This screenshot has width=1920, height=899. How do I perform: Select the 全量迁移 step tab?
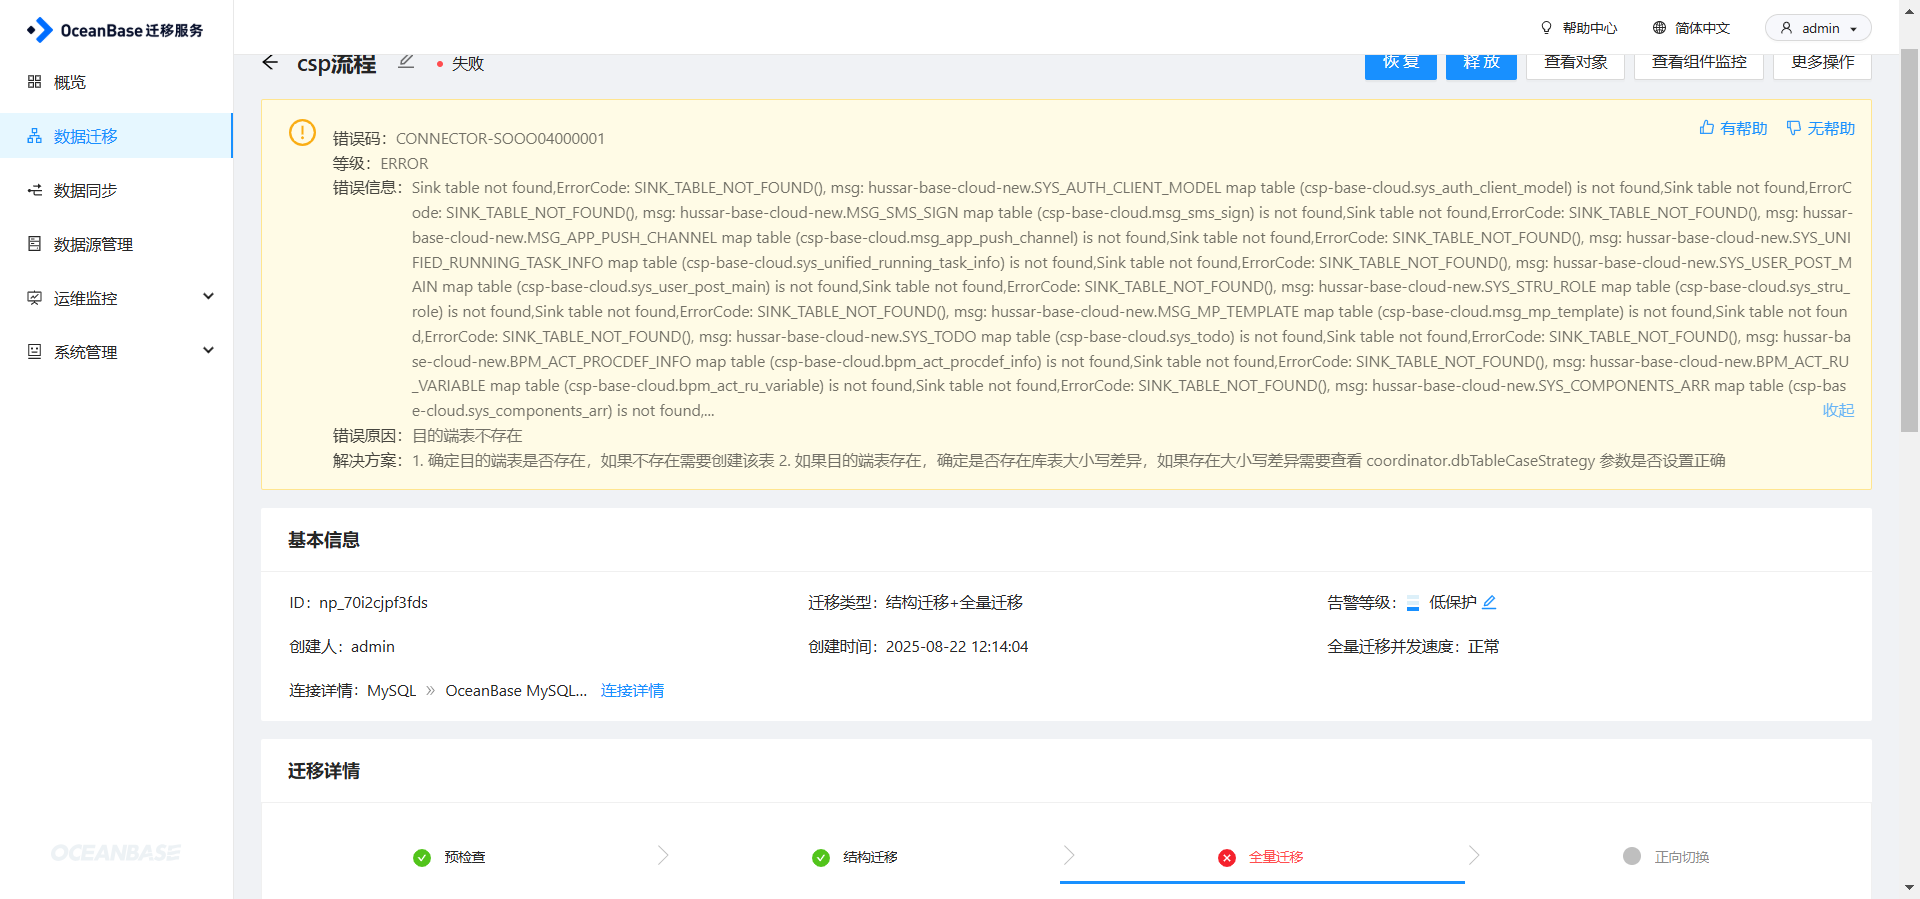[x=1275, y=857]
